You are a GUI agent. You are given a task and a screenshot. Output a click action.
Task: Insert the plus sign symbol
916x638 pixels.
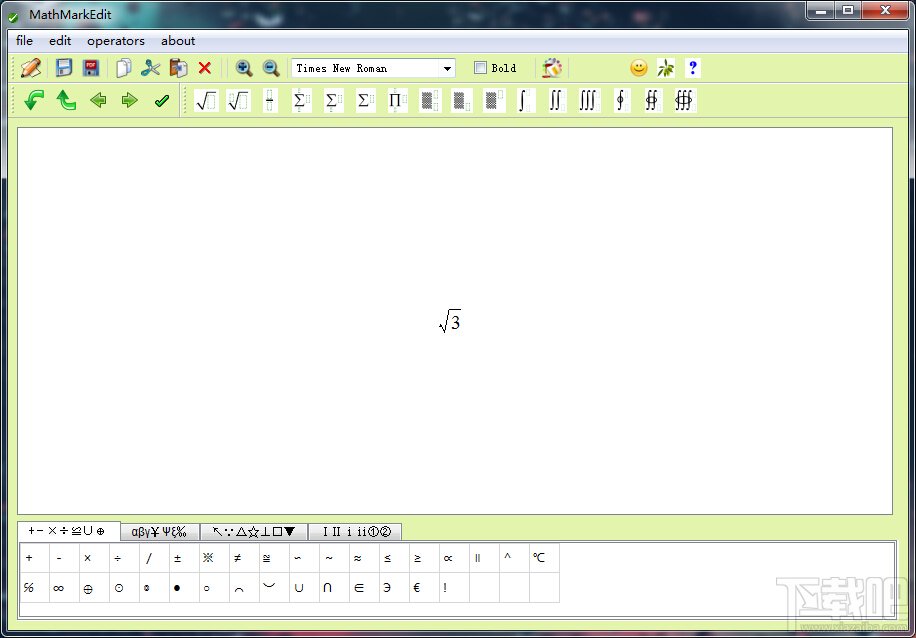[34, 559]
